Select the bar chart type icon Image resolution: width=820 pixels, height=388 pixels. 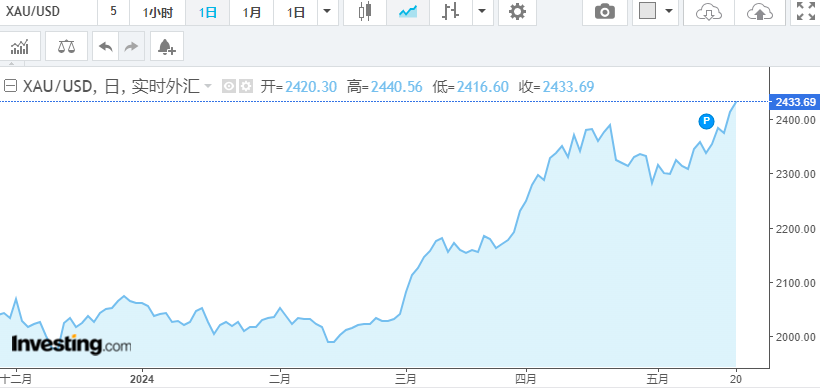click(x=450, y=12)
